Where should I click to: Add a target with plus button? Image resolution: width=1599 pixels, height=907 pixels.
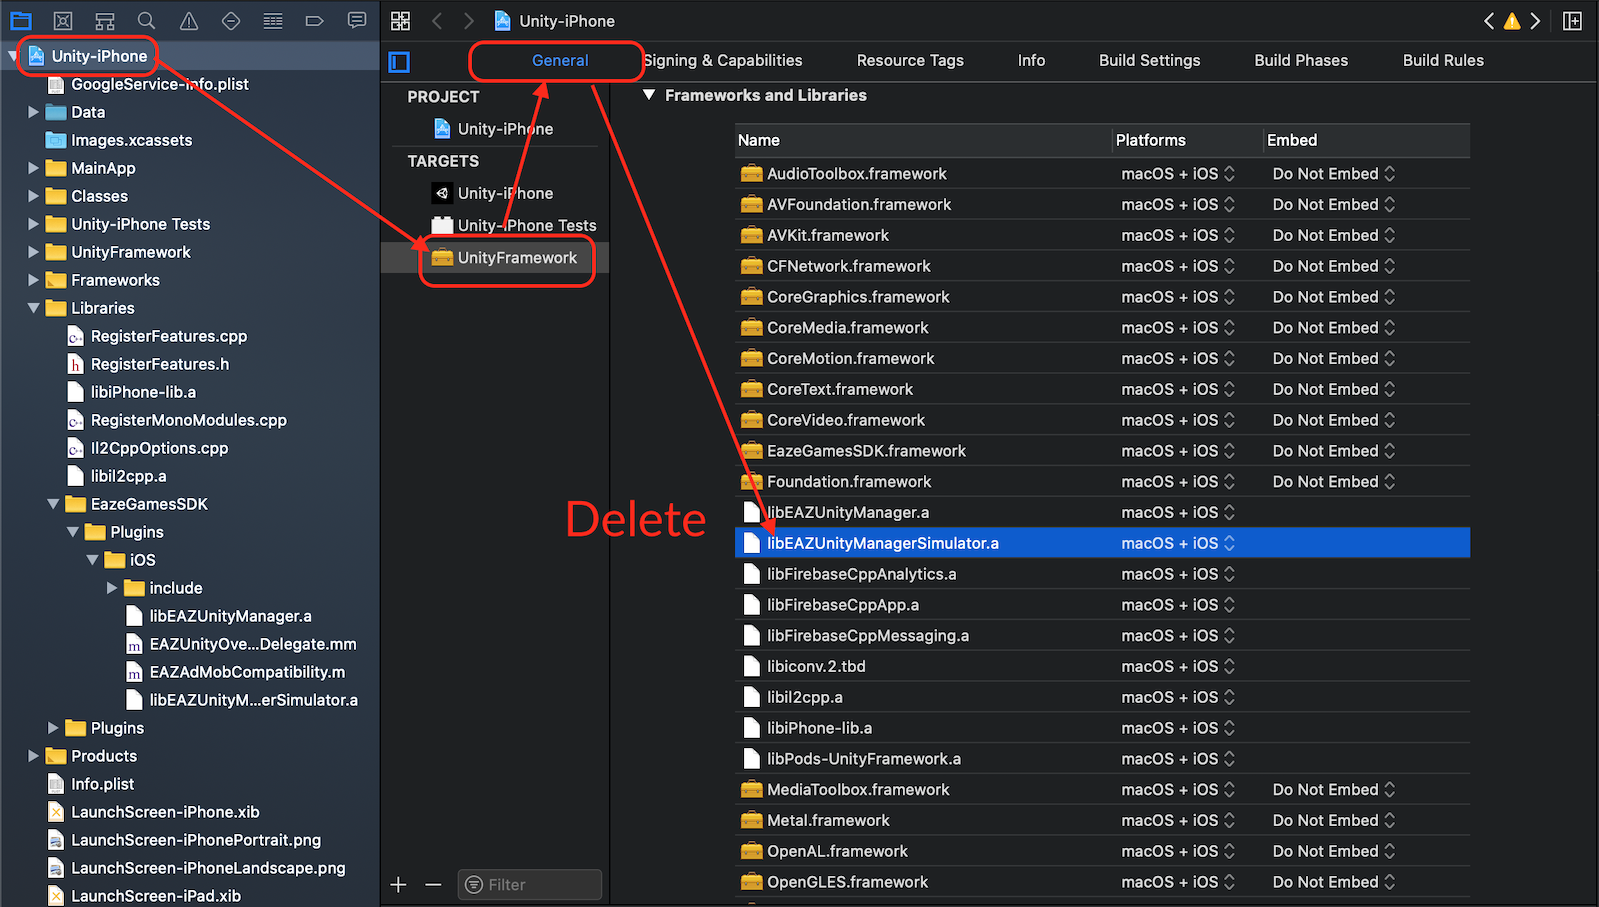click(x=399, y=884)
